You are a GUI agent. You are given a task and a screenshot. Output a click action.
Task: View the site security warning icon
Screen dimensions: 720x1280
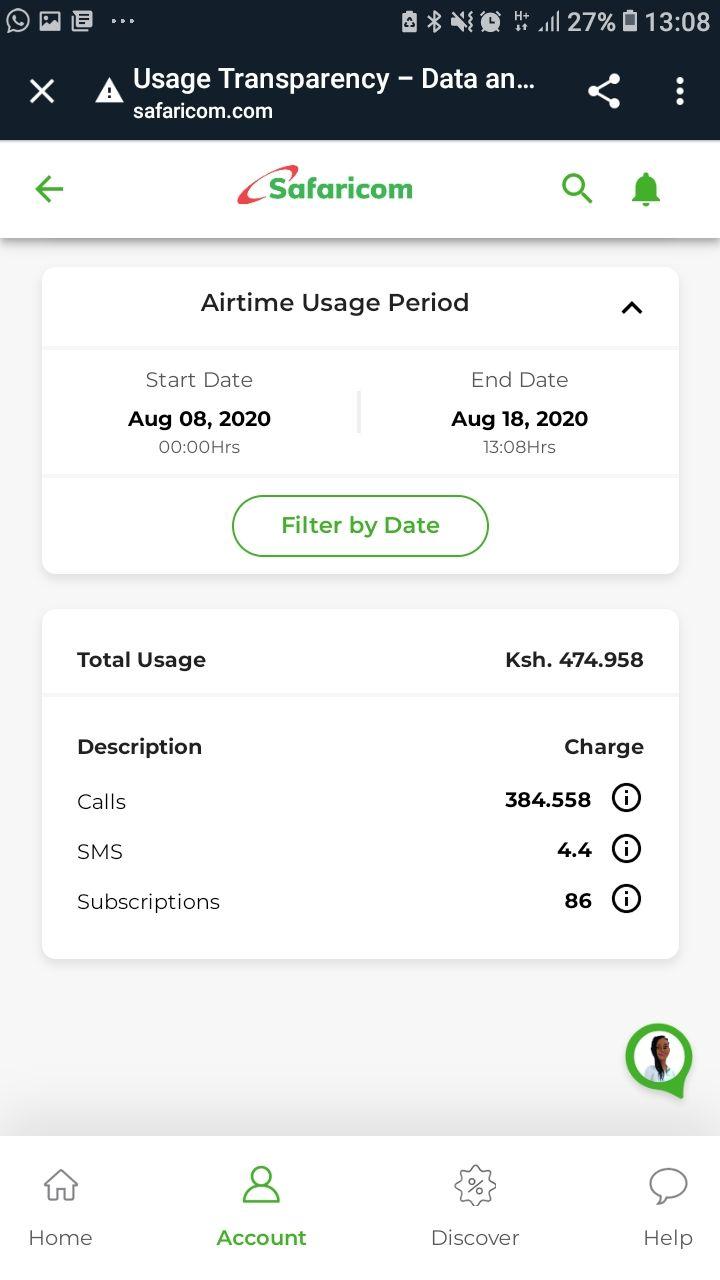(x=109, y=93)
